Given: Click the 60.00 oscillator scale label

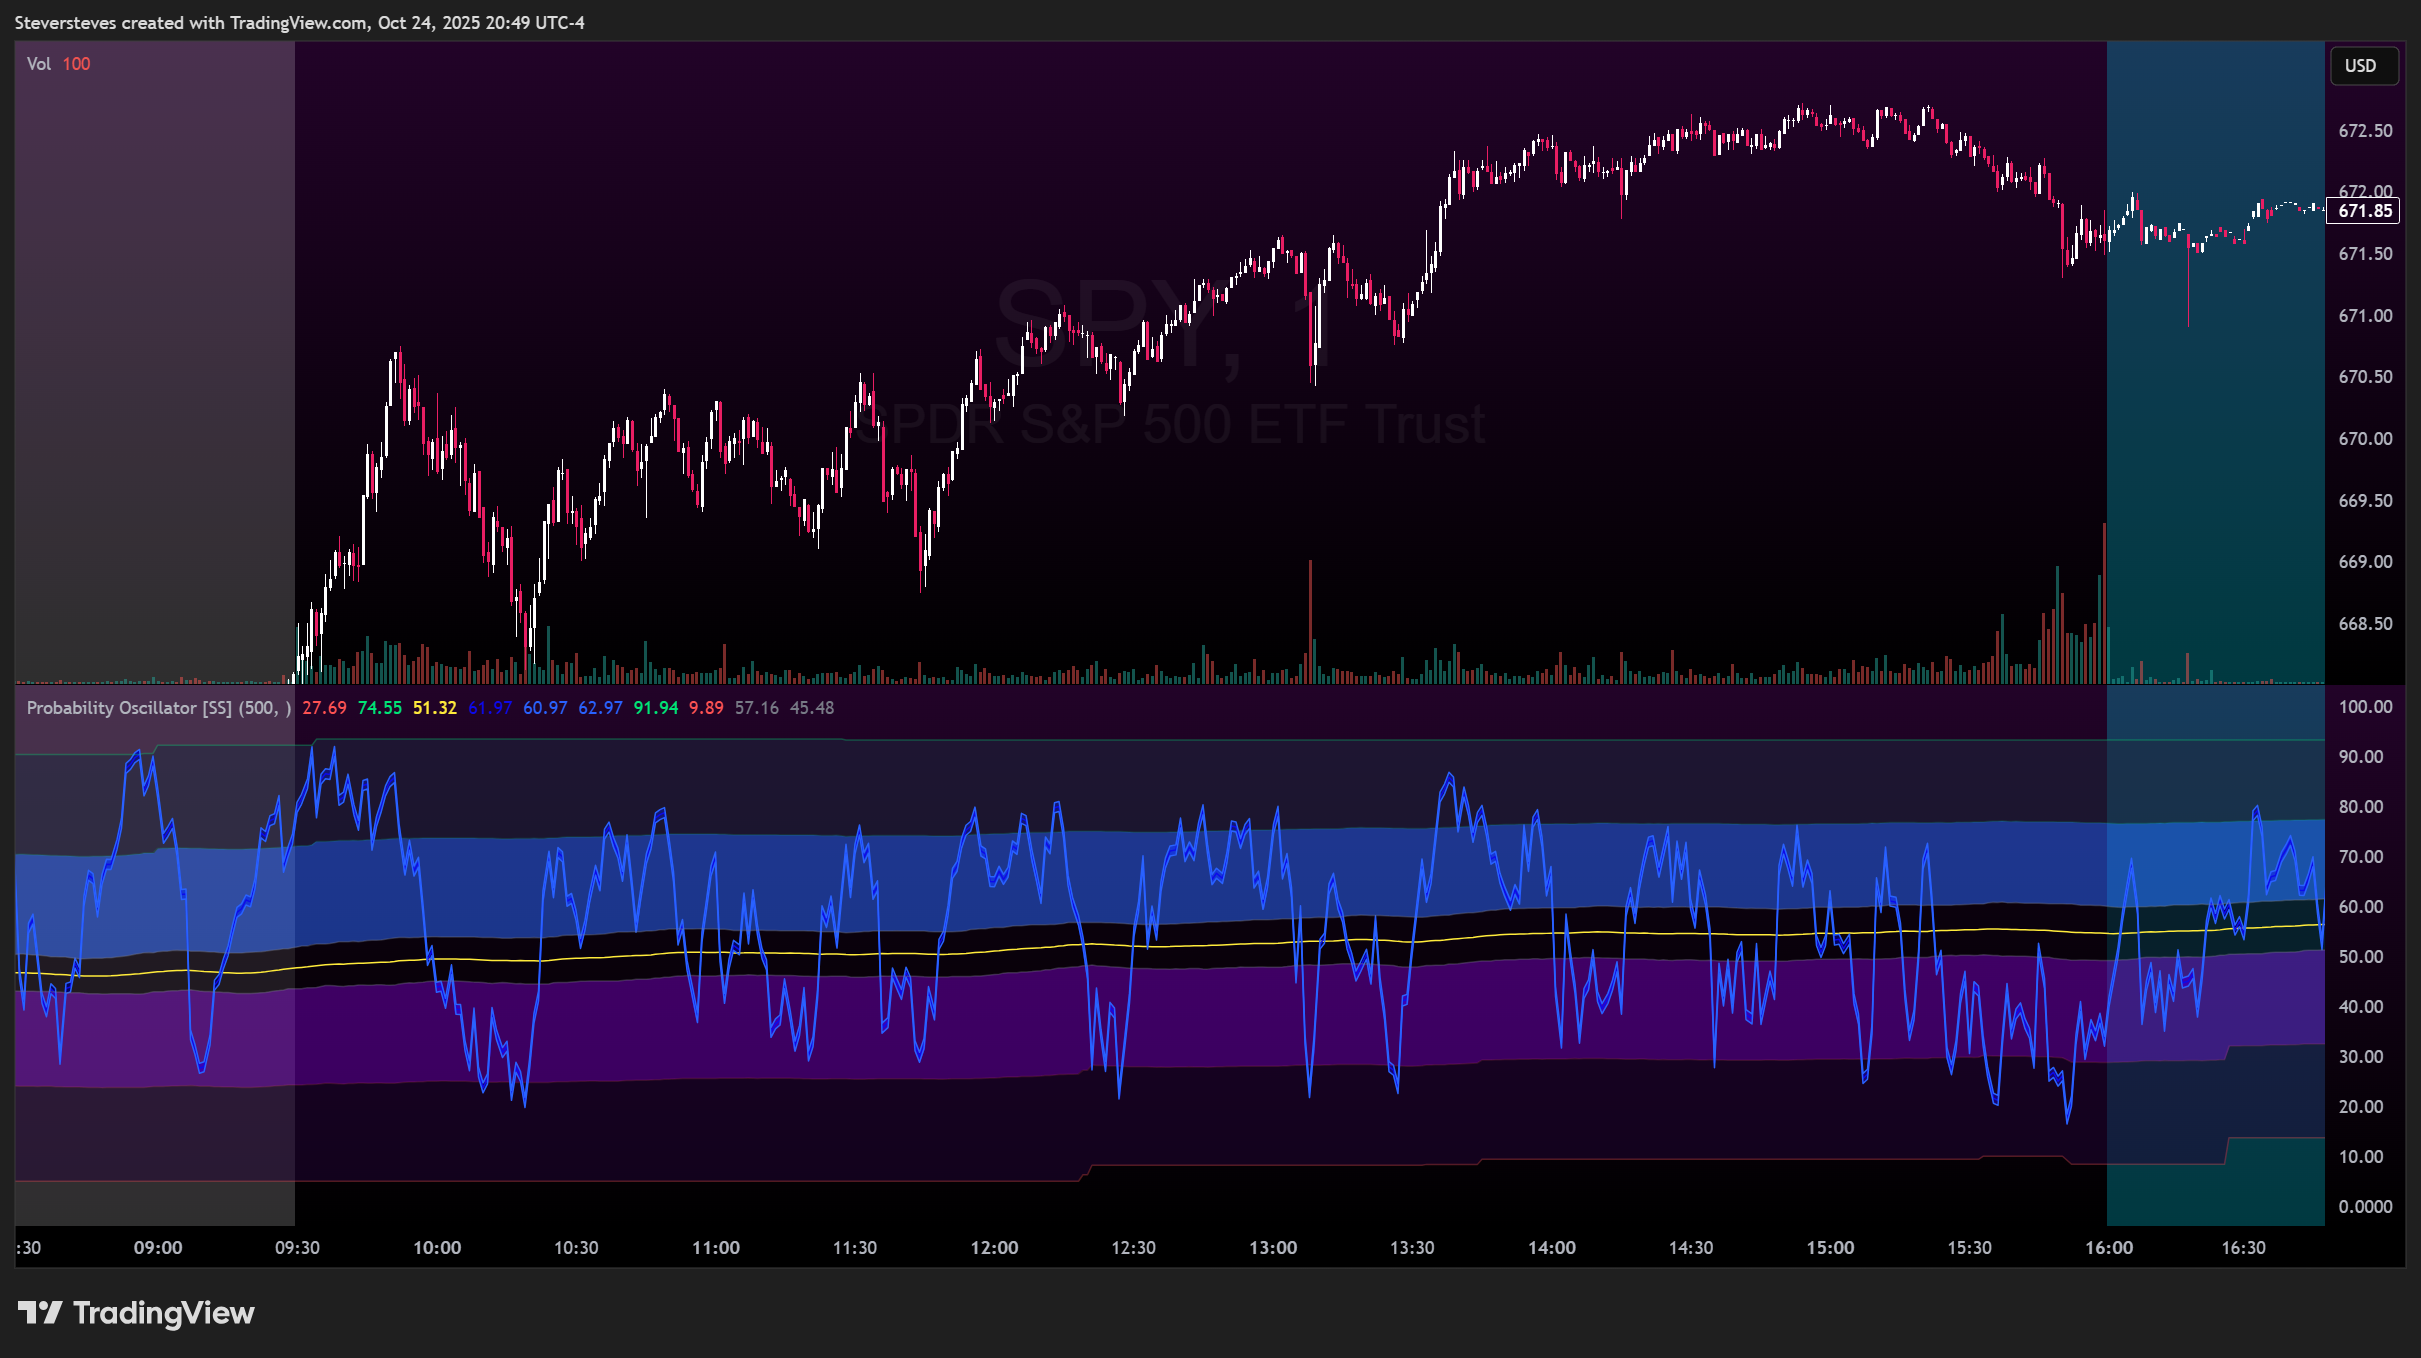Looking at the screenshot, I should pyautogui.click(x=2361, y=907).
